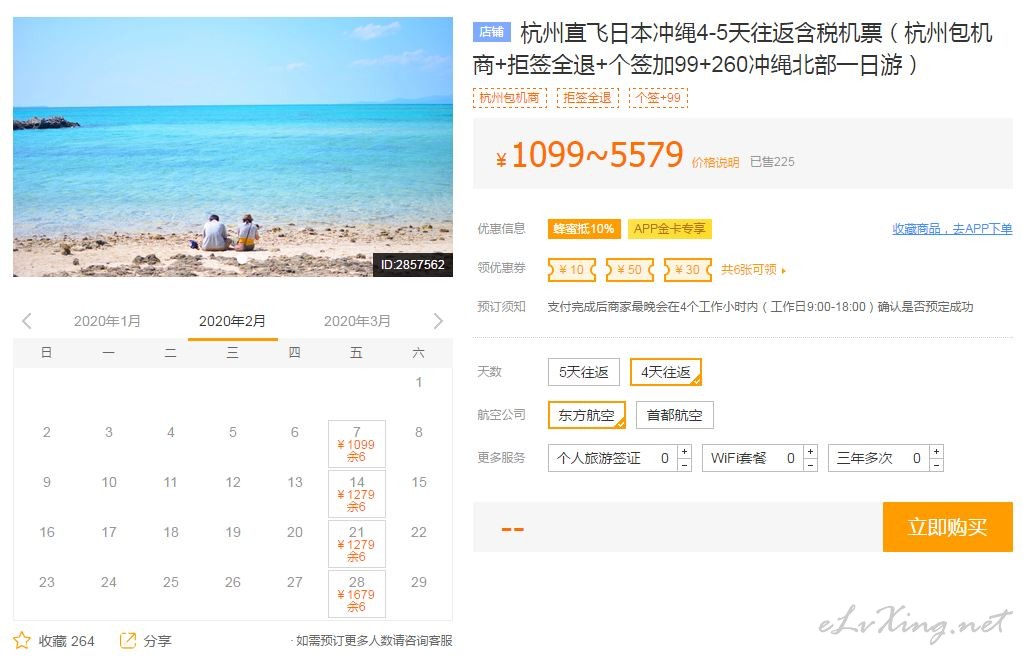Screen dimensions: 1023x657
Task: Click the blue 店铺 badge
Action: tap(491, 32)
